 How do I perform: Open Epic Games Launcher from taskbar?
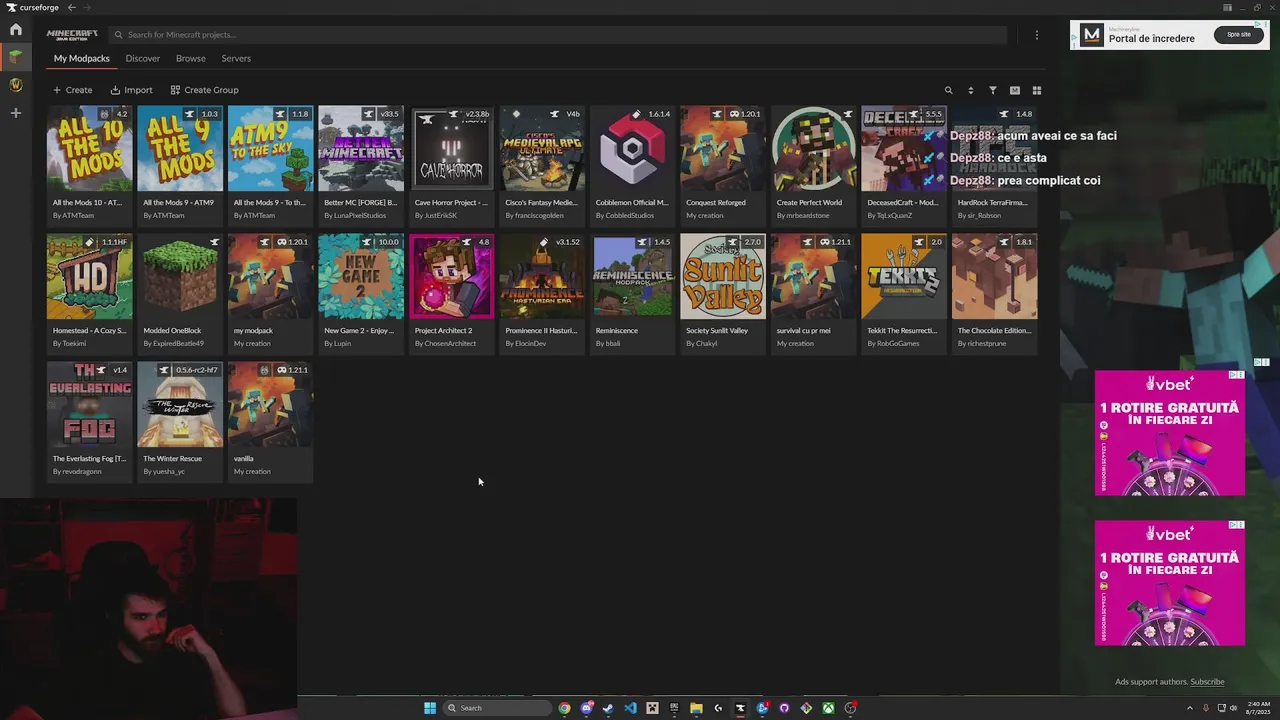click(674, 708)
